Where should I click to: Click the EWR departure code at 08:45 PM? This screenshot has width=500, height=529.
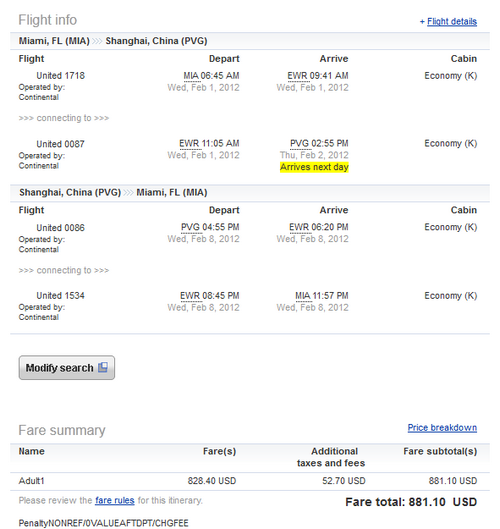click(190, 296)
